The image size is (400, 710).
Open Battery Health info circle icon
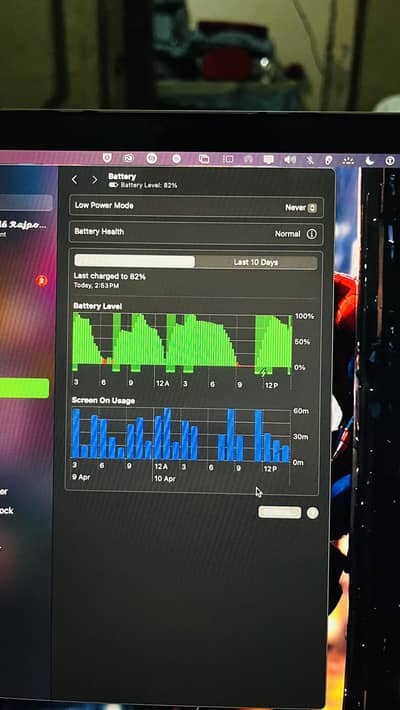click(312, 234)
